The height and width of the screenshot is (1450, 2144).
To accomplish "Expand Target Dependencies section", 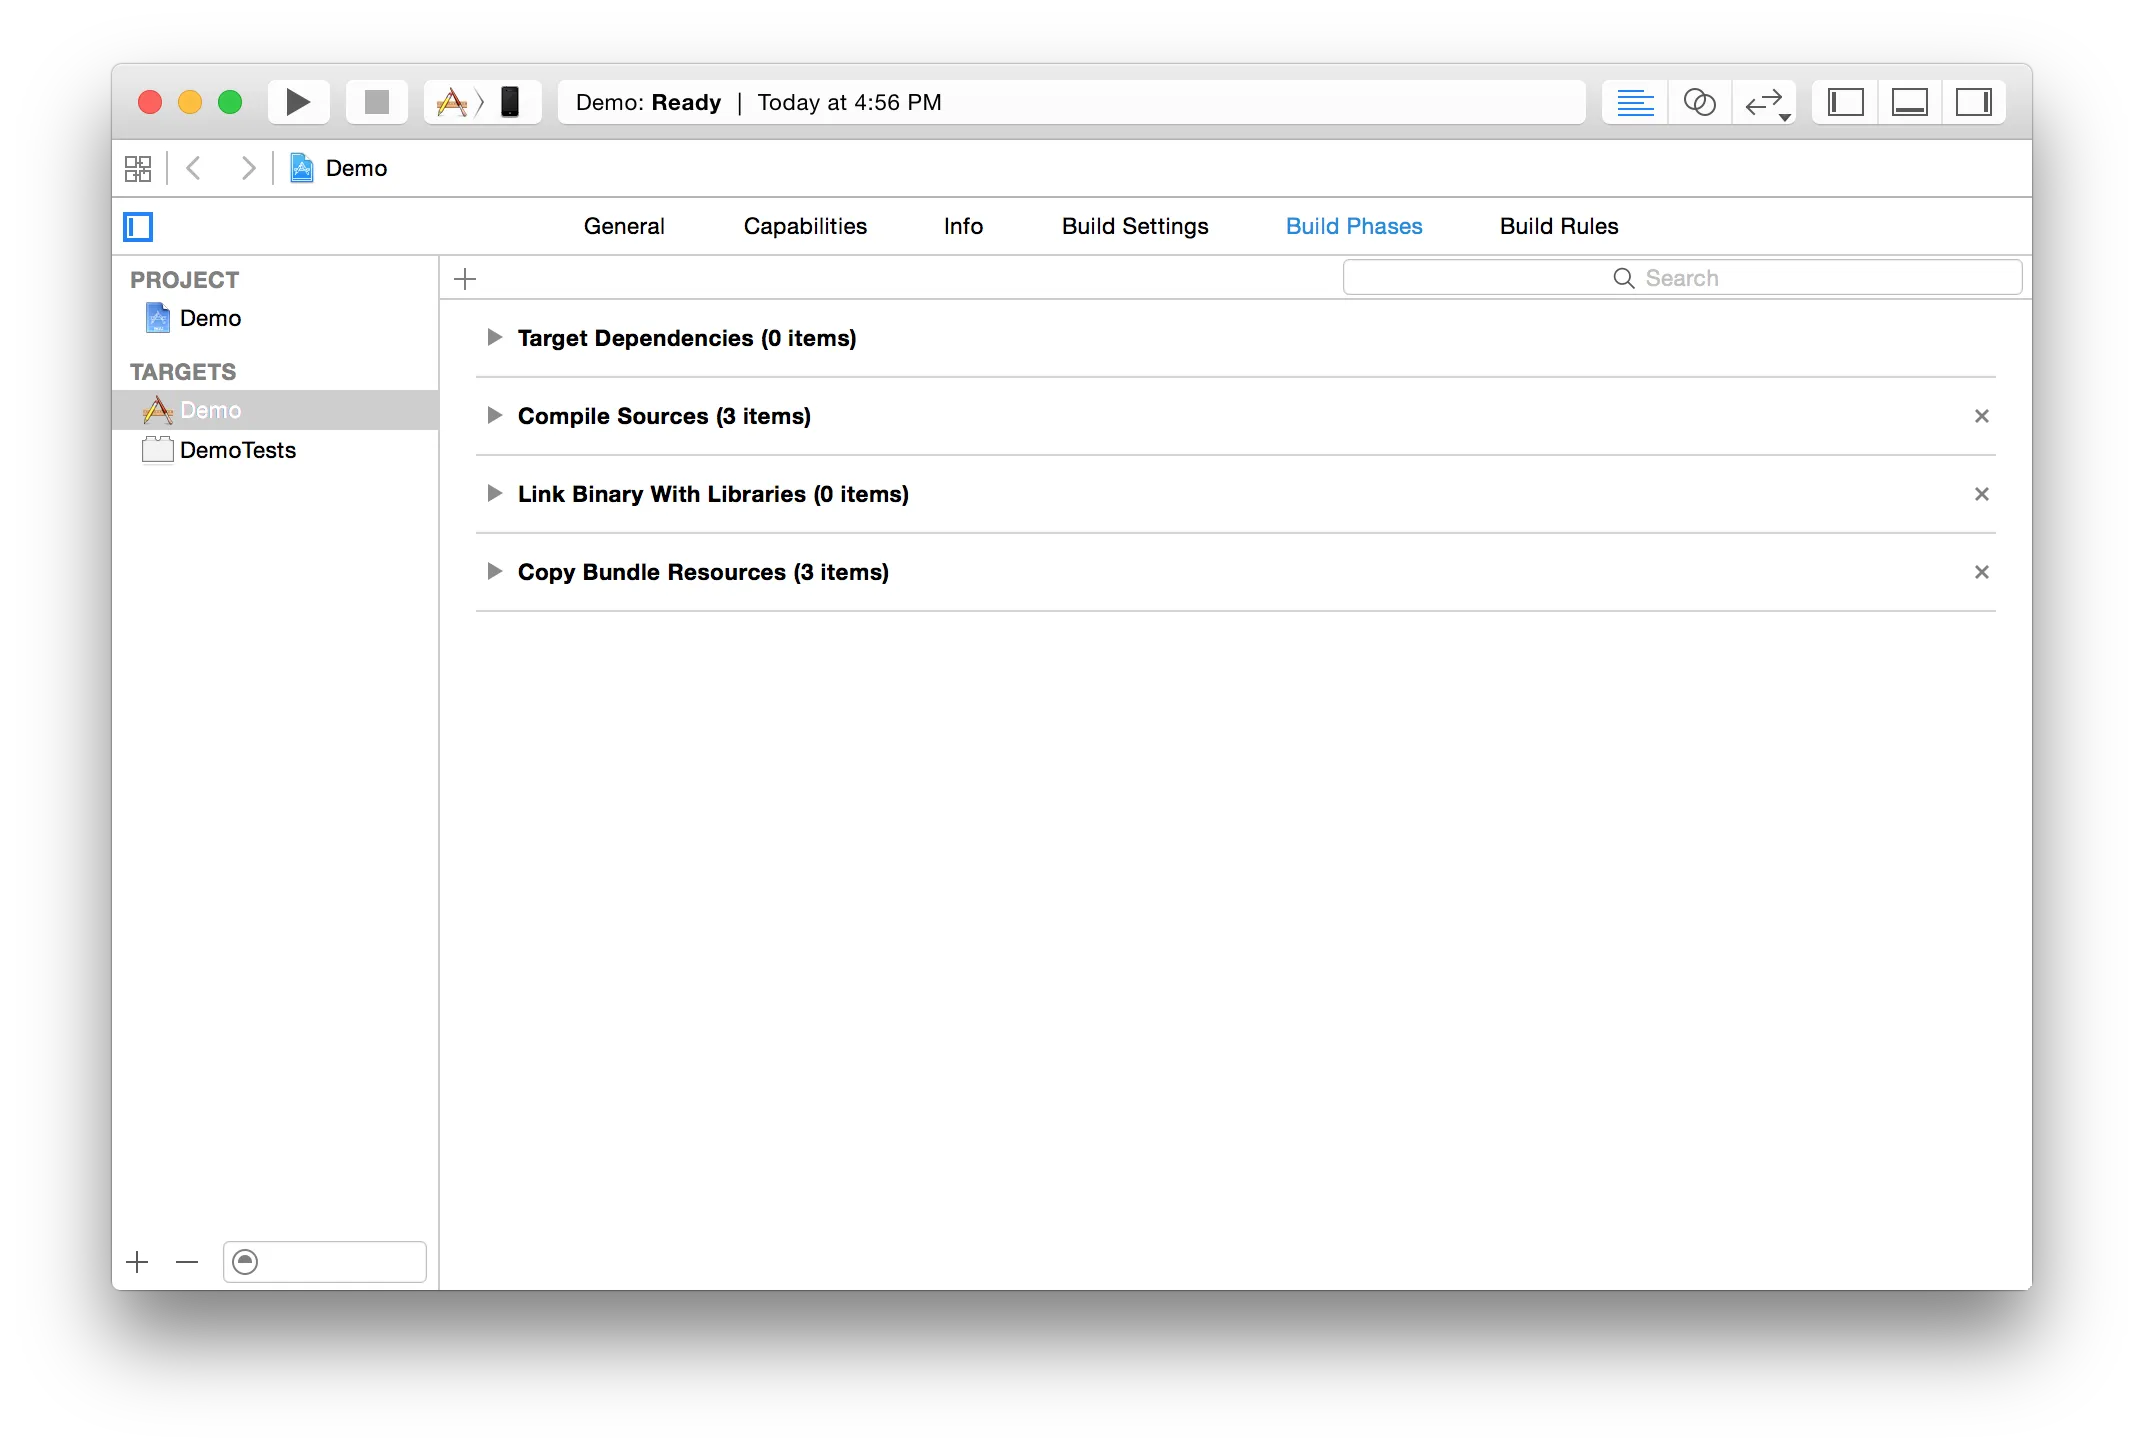I will point(494,338).
